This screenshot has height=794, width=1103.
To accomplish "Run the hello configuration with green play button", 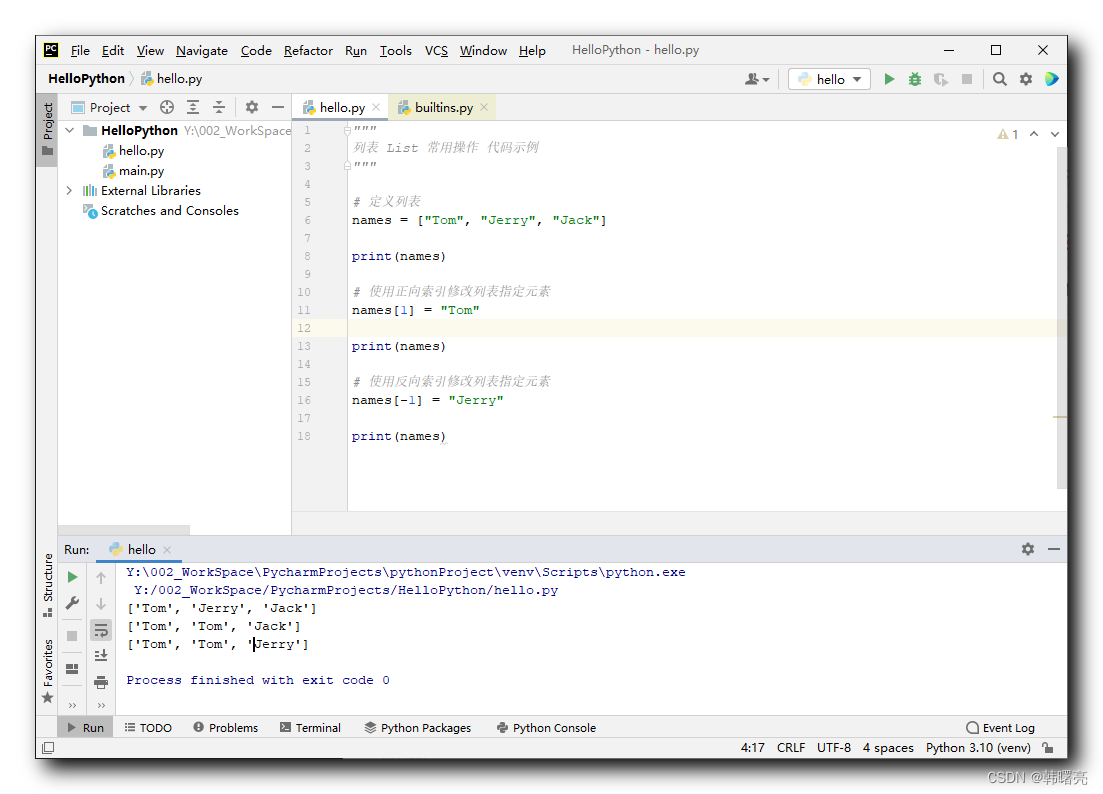I will (889, 79).
